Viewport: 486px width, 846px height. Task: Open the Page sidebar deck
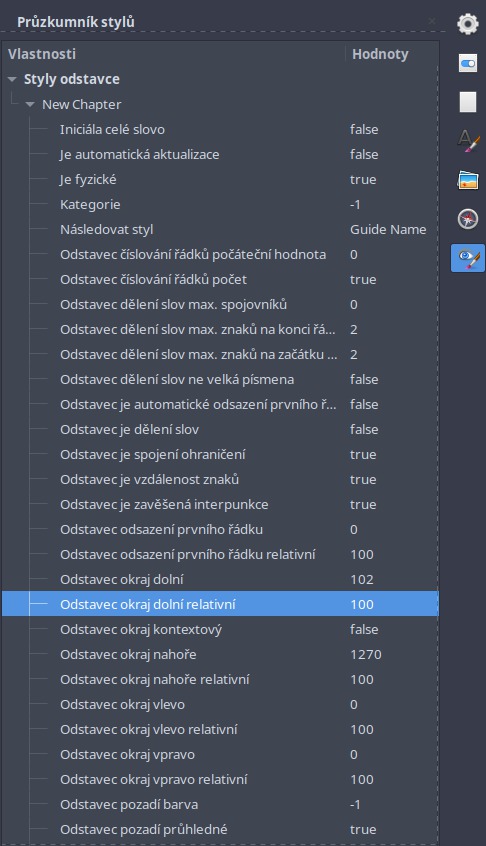click(468, 102)
